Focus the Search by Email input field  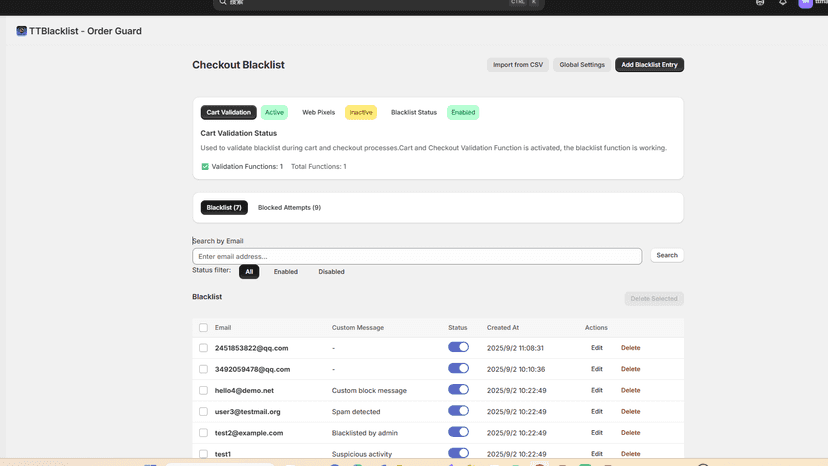tap(417, 256)
